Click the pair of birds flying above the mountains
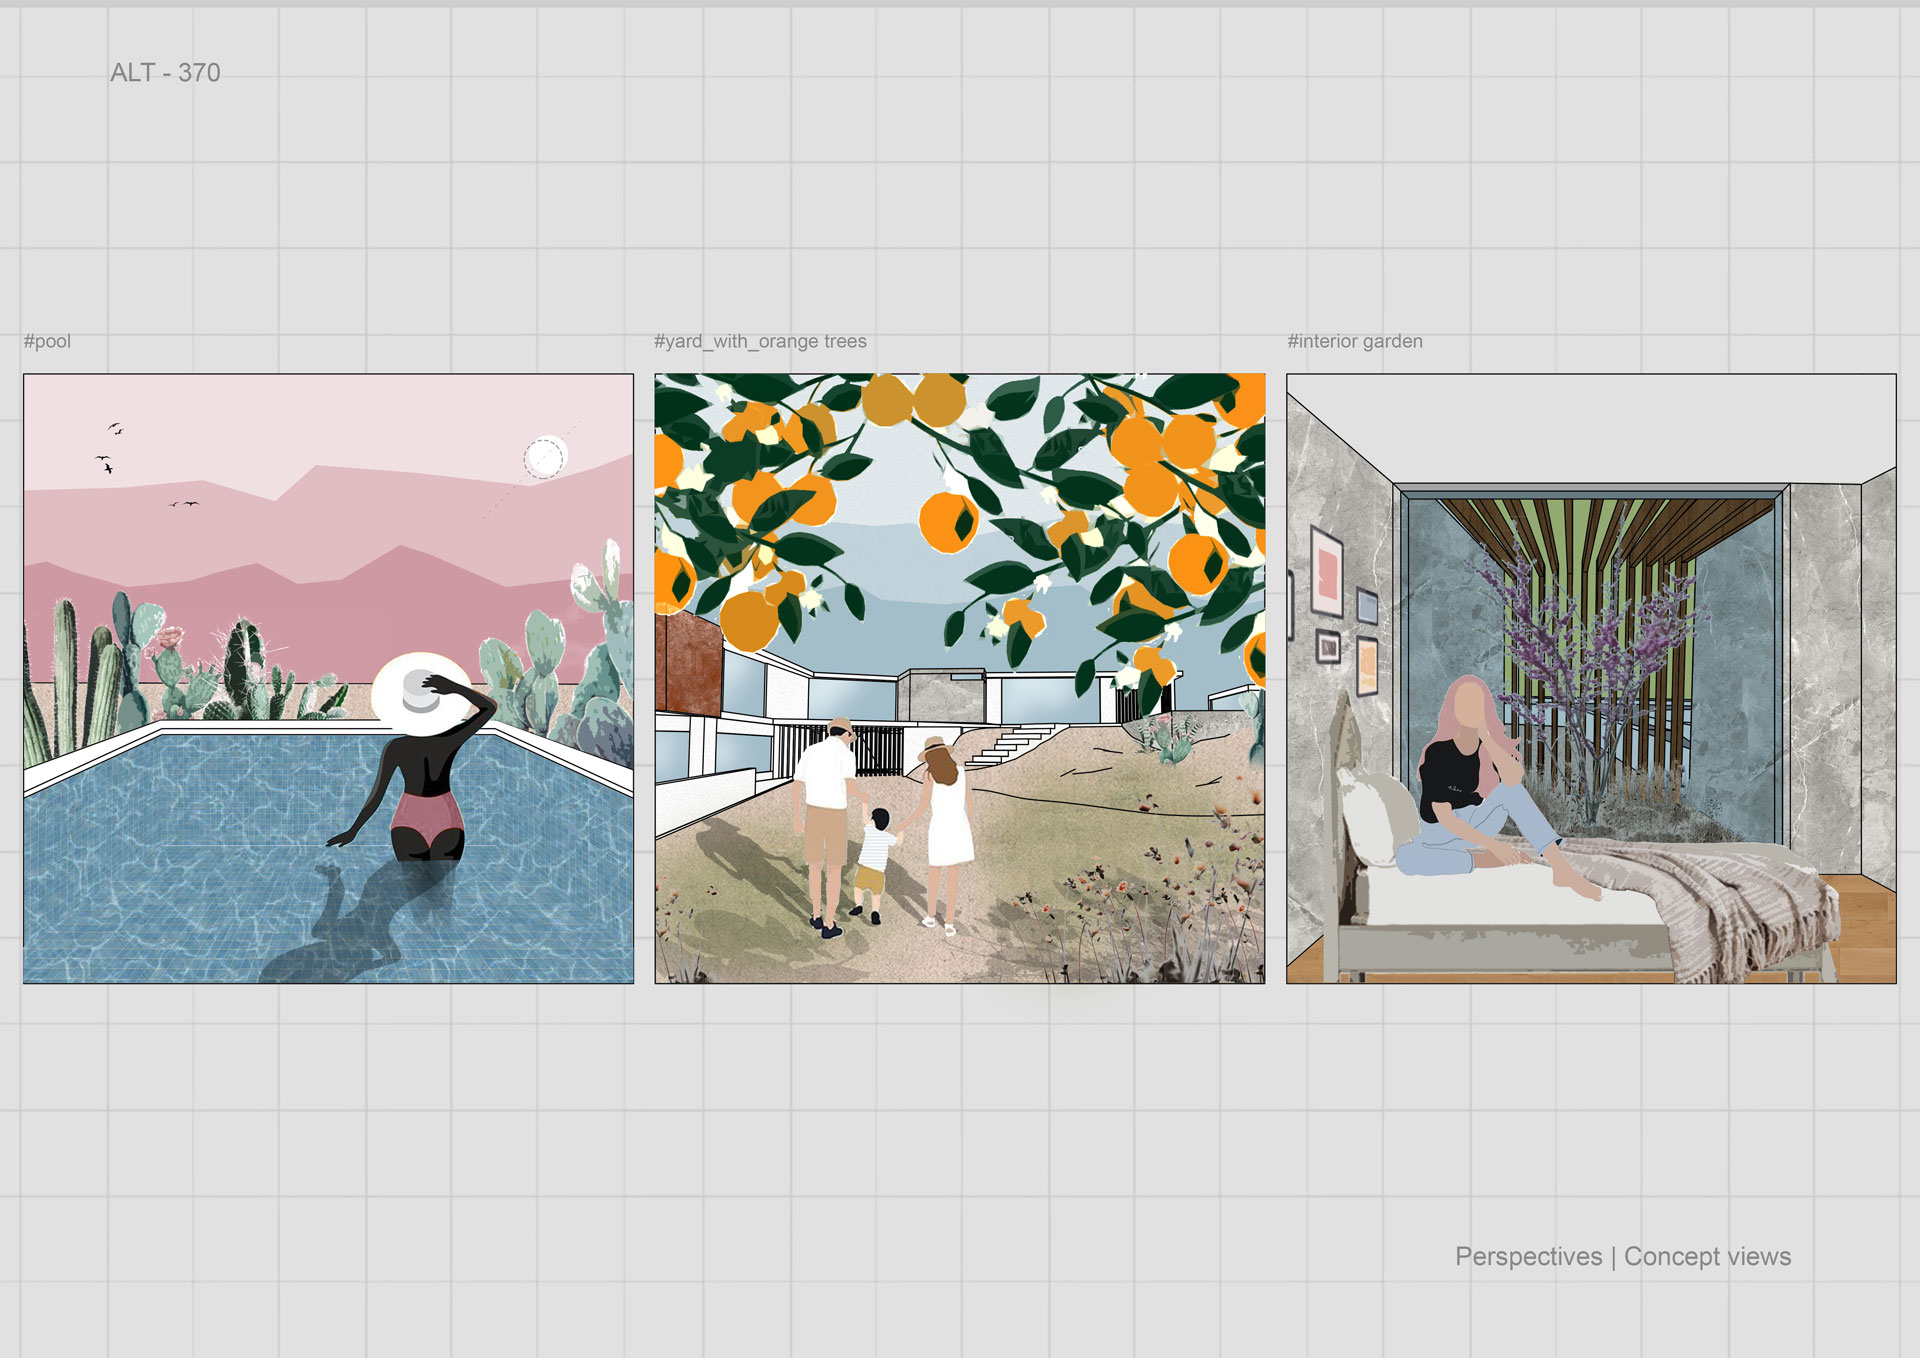The image size is (1920, 1358). (x=184, y=504)
